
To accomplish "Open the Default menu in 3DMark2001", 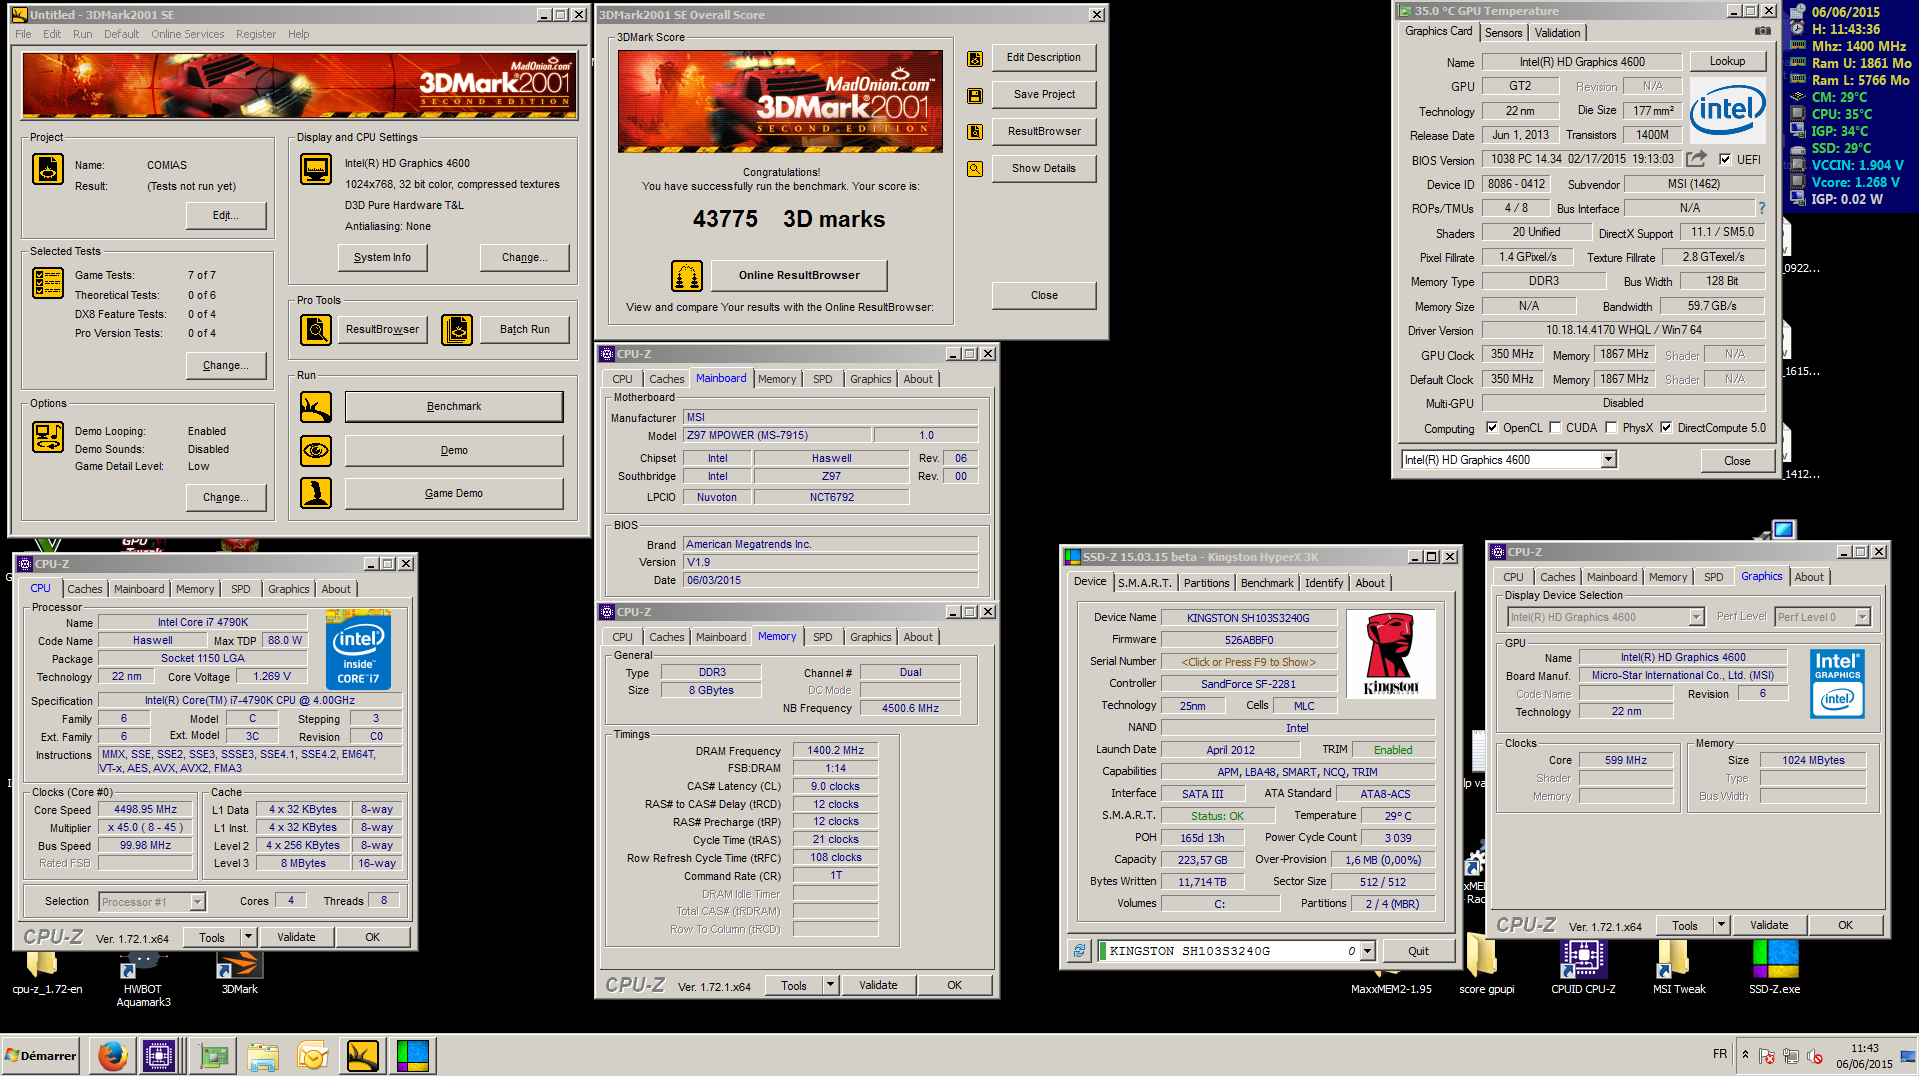I will coord(121,34).
